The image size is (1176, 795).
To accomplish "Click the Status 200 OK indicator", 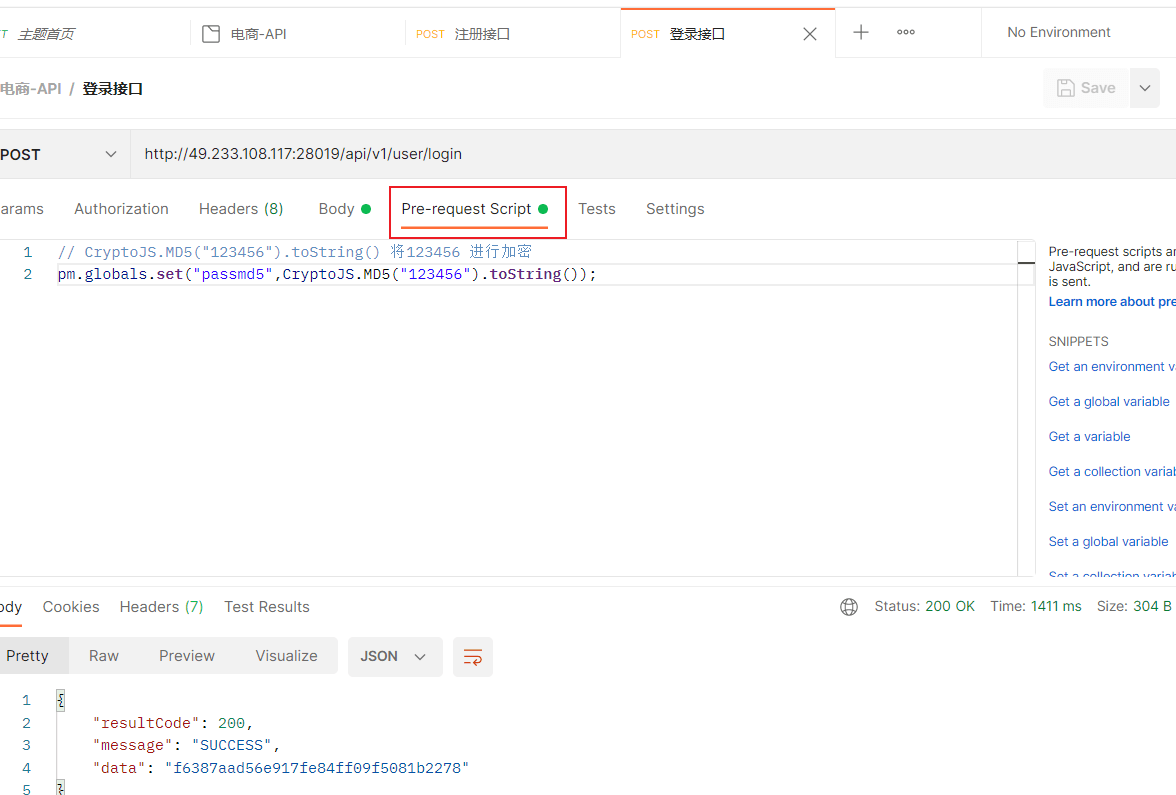I will tap(924, 607).
